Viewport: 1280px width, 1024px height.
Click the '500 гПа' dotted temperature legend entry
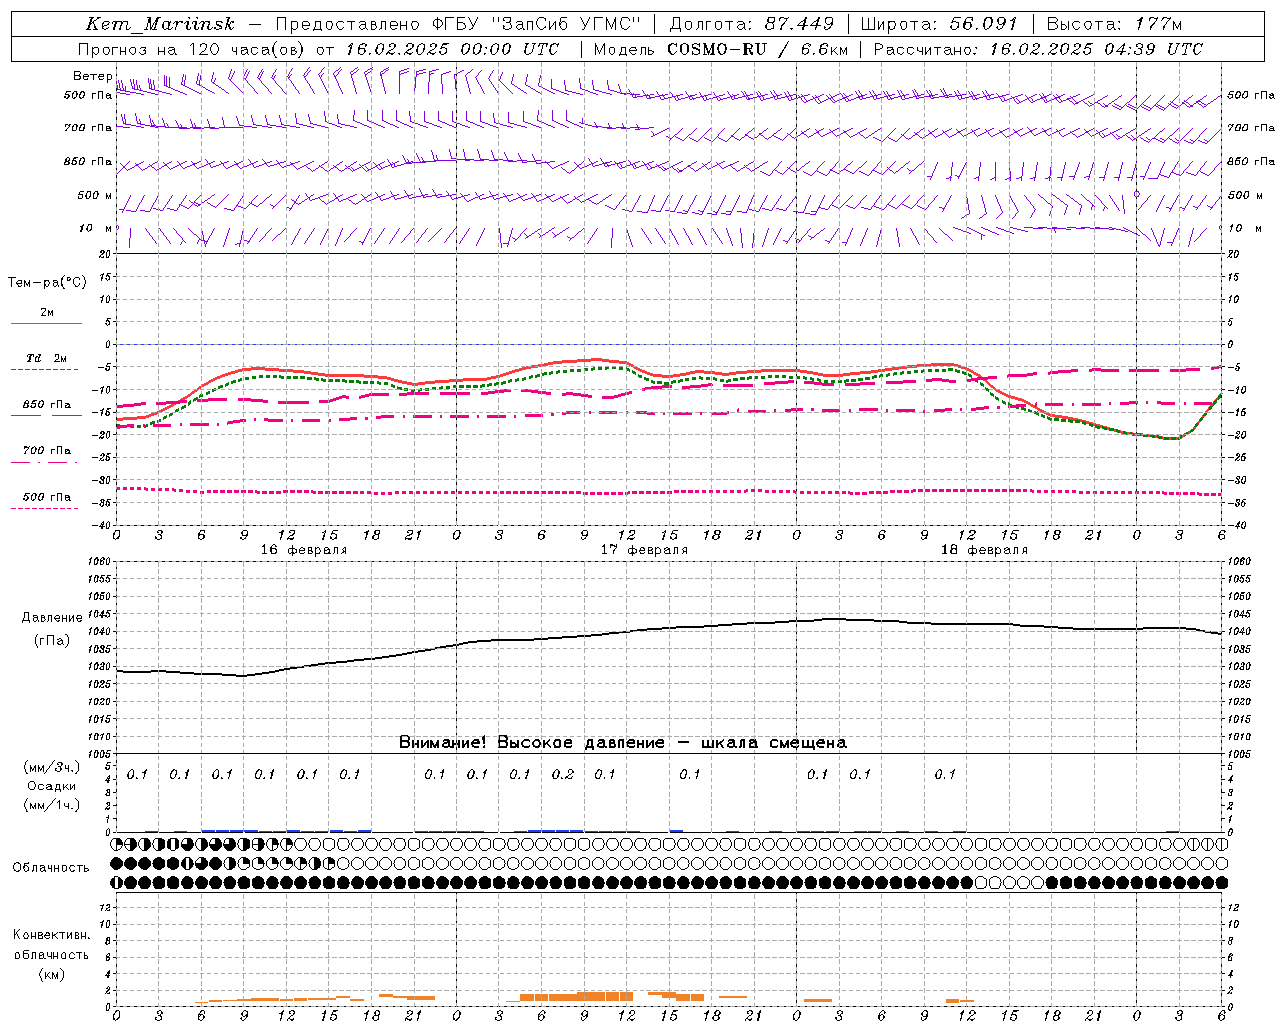[46, 497]
